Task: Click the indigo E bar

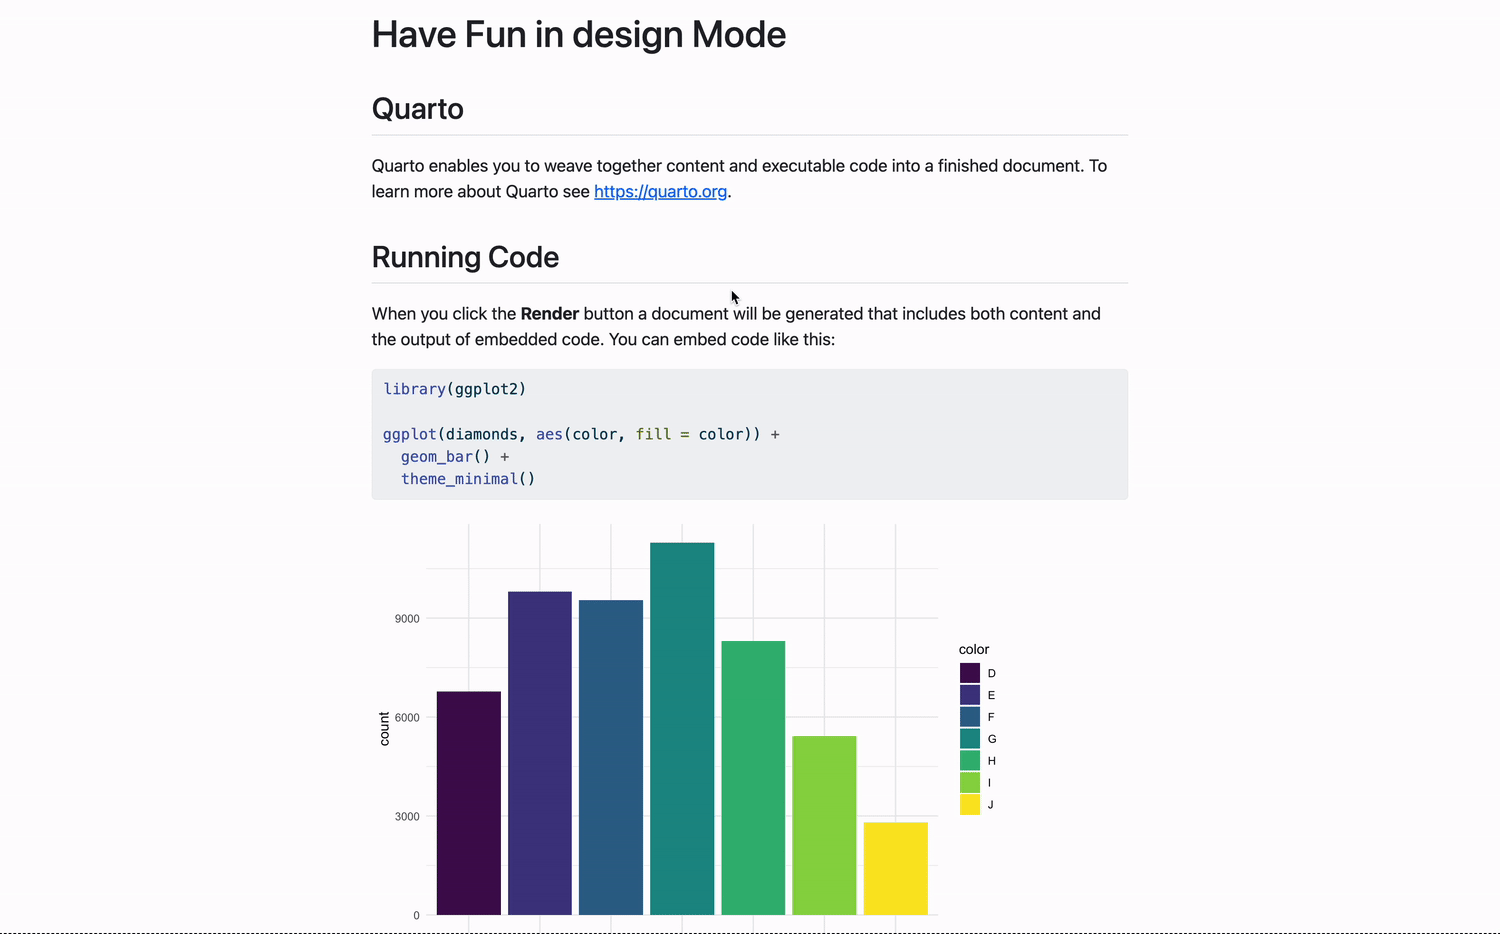Action: click(x=540, y=753)
